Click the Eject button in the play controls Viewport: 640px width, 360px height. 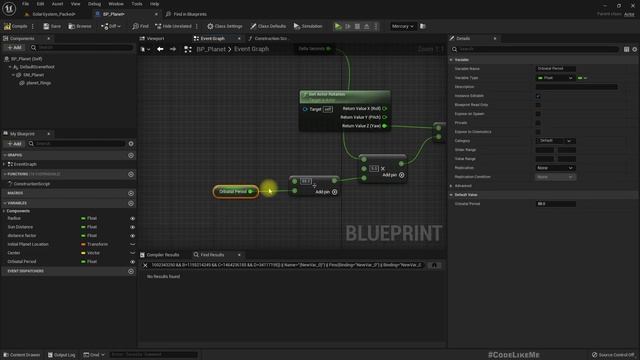coord(367,26)
